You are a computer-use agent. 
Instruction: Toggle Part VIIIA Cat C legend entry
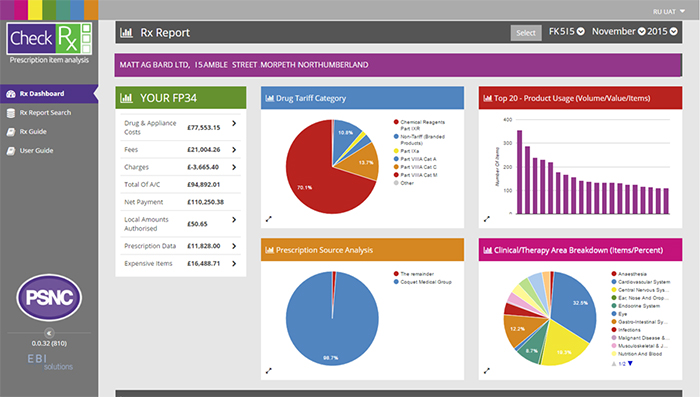tap(415, 167)
